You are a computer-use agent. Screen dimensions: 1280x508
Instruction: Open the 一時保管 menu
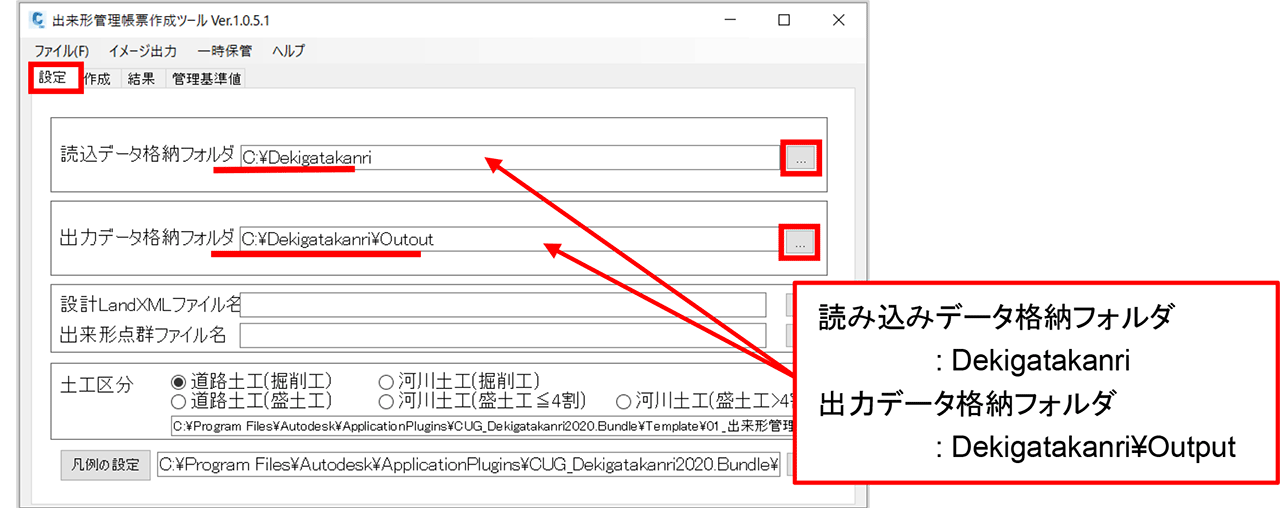pyautogui.click(x=225, y=51)
